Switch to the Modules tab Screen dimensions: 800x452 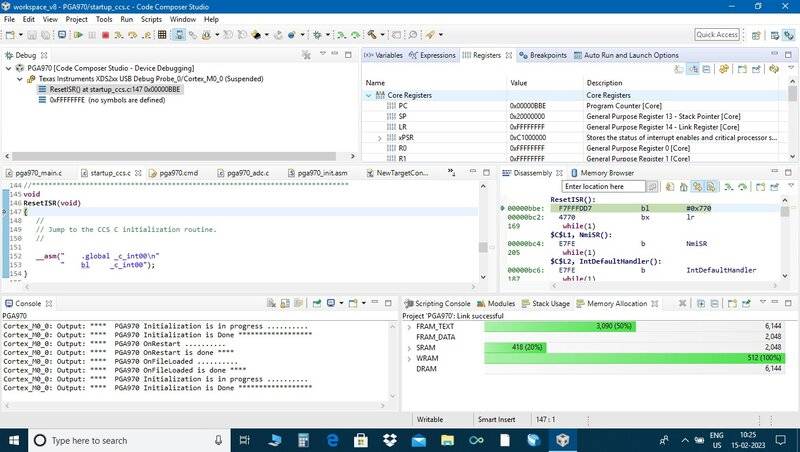(496, 304)
